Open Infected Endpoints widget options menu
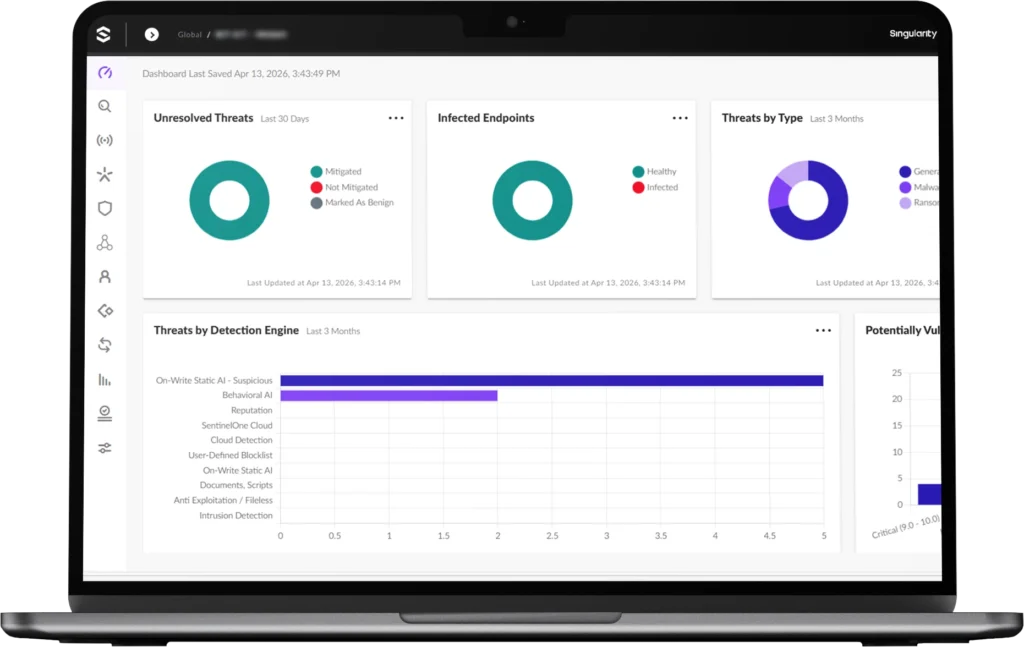 click(680, 118)
